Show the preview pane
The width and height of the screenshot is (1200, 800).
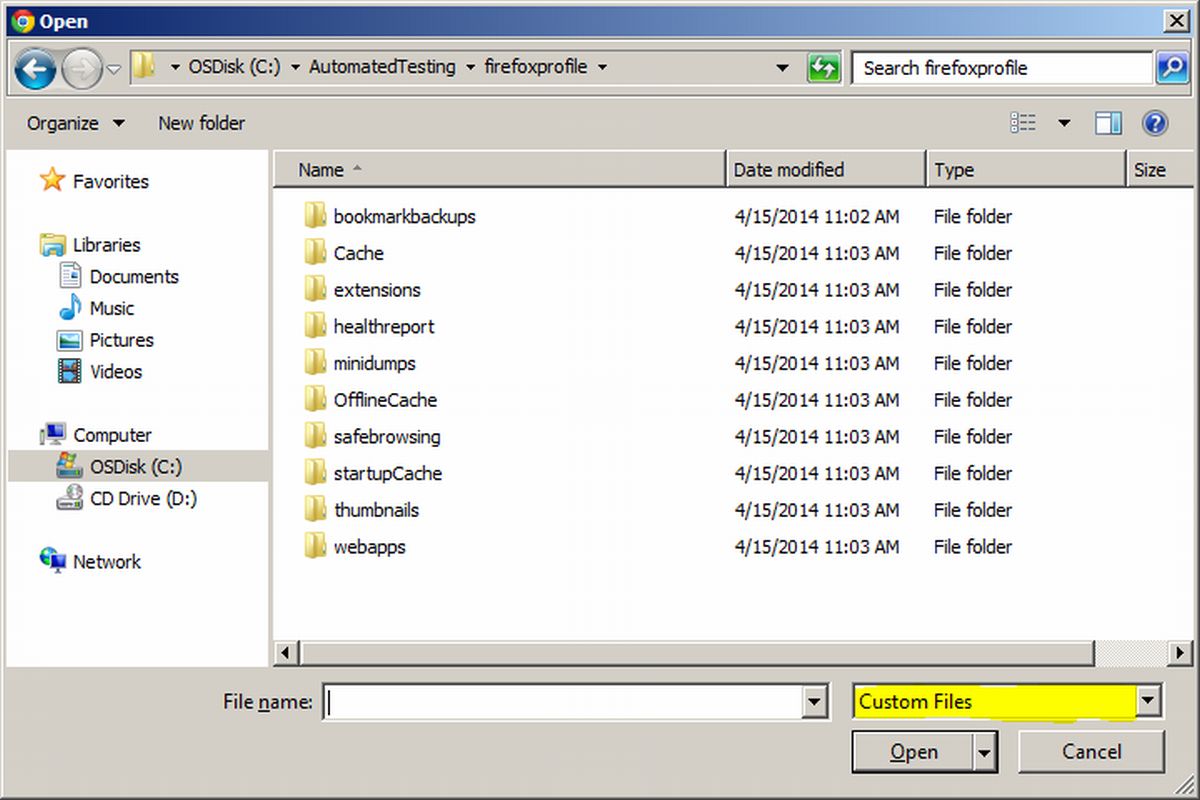coord(1108,122)
